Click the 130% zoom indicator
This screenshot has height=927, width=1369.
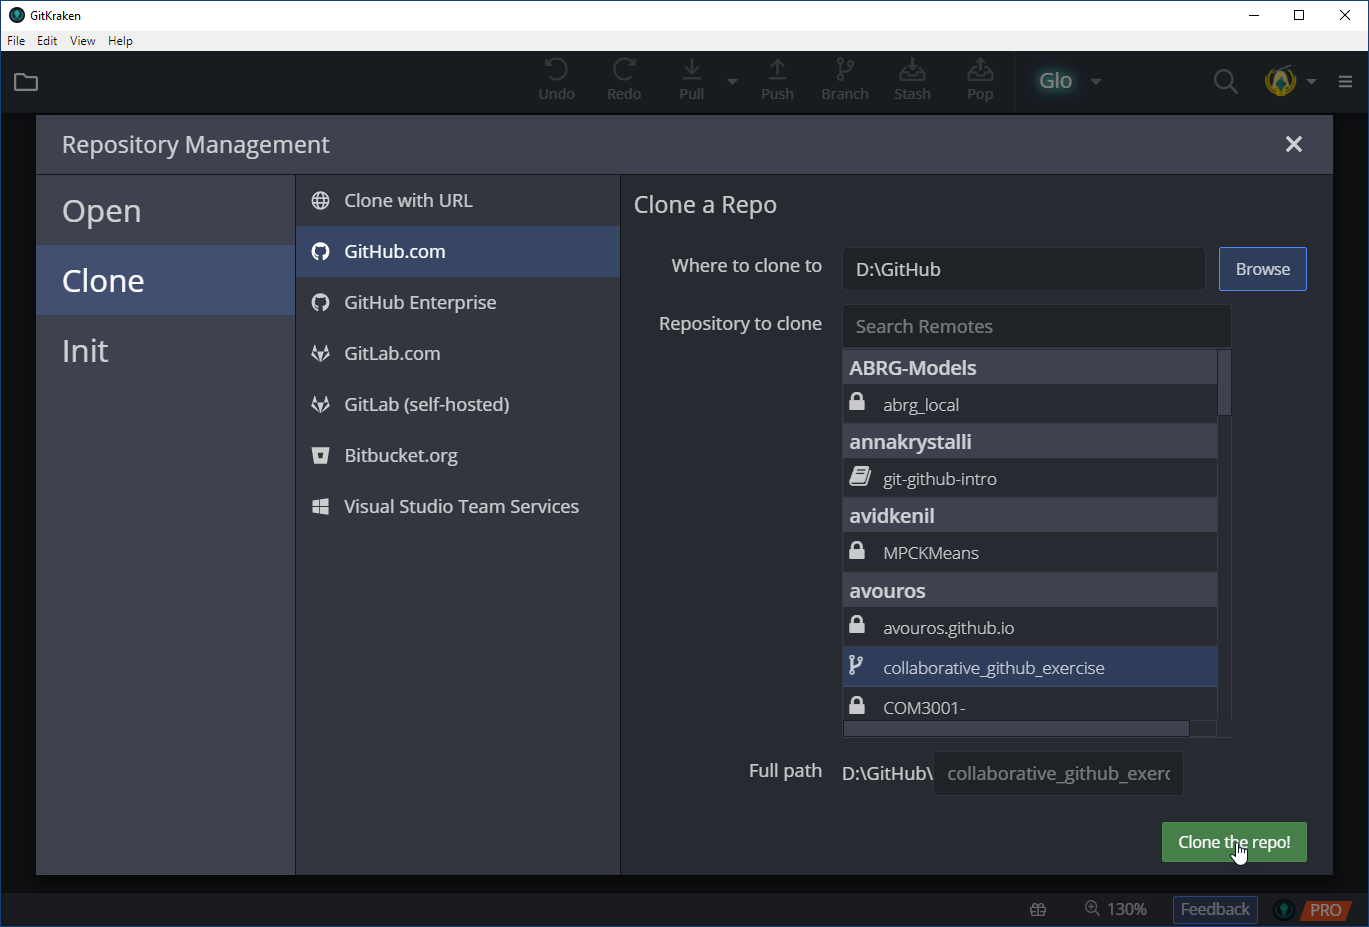coord(1115,909)
